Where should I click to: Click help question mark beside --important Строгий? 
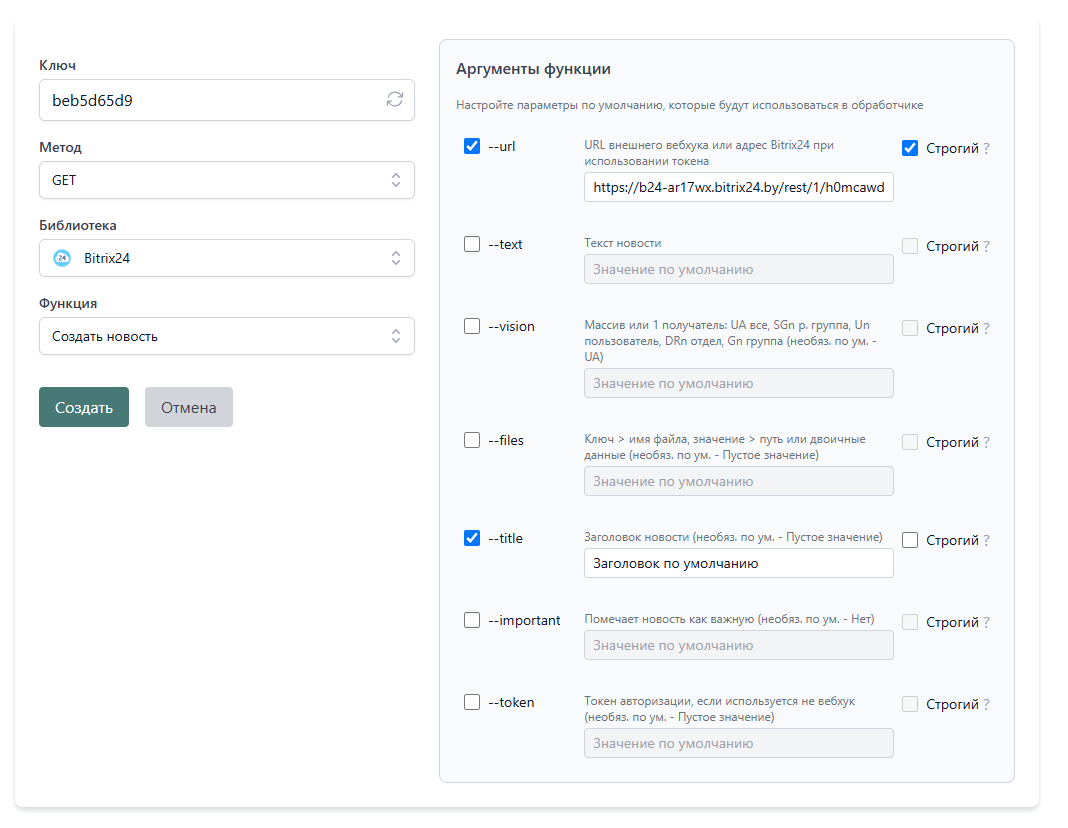pyautogui.click(x=986, y=622)
